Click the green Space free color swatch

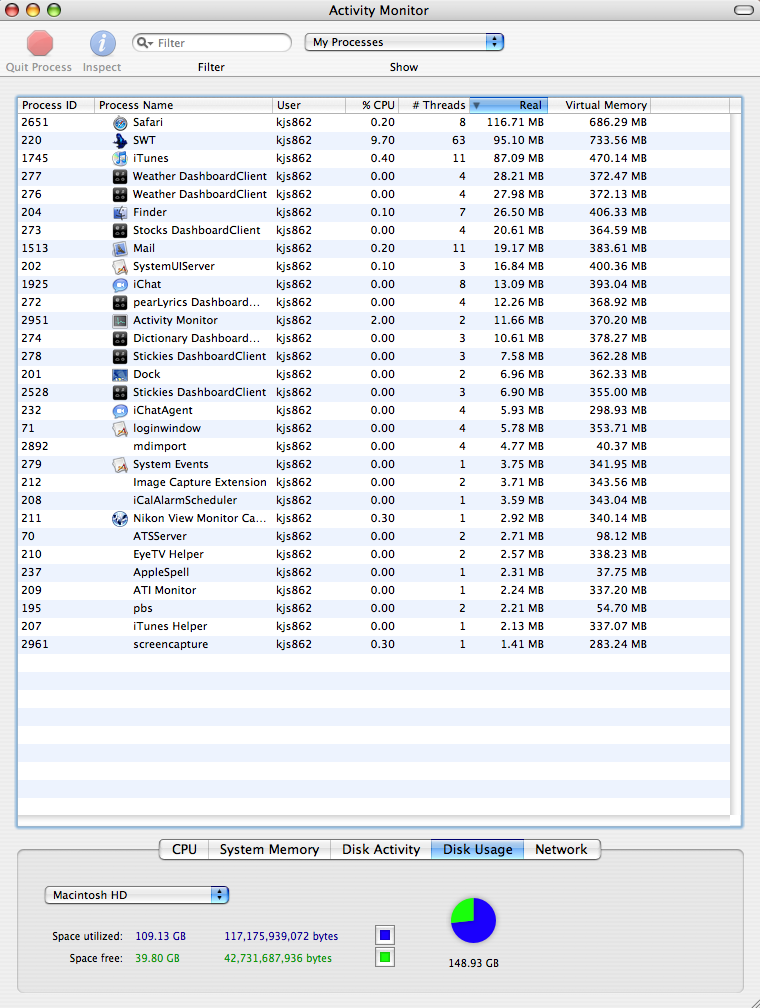coord(385,957)
